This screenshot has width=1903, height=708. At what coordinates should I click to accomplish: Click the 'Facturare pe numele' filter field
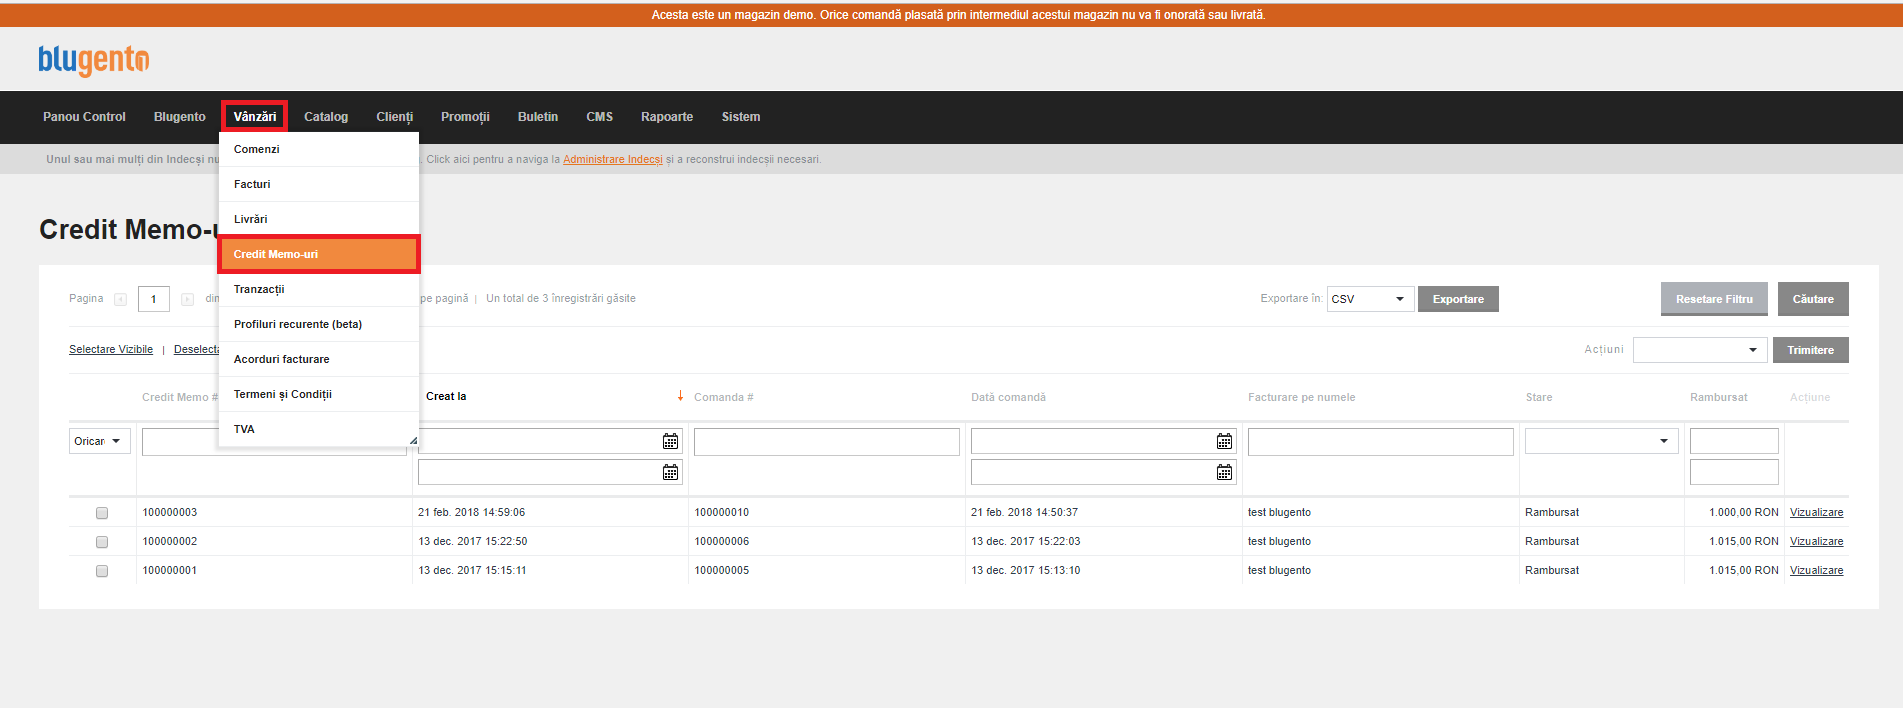[1380, 442]
